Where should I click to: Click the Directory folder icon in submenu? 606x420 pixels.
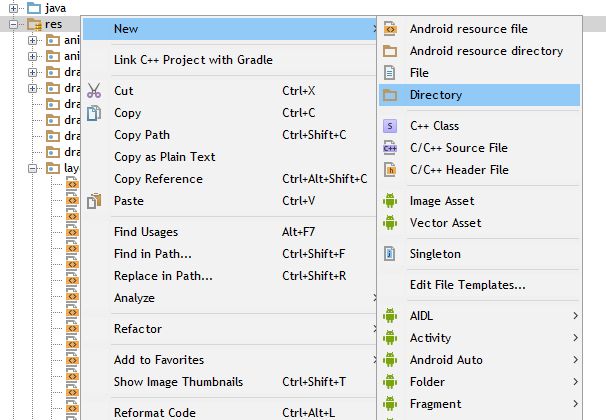point(390,95)
